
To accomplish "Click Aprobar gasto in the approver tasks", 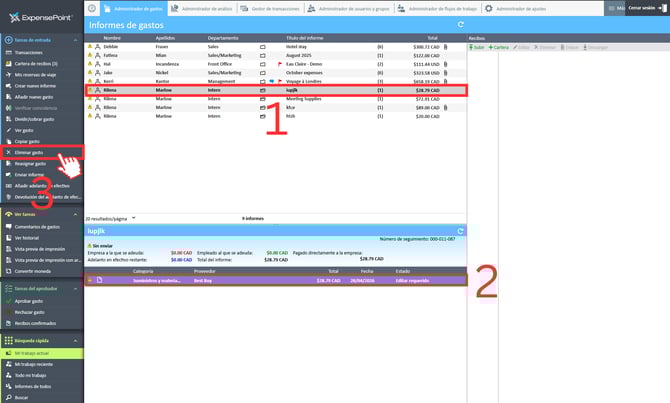I will click(30, 300).
